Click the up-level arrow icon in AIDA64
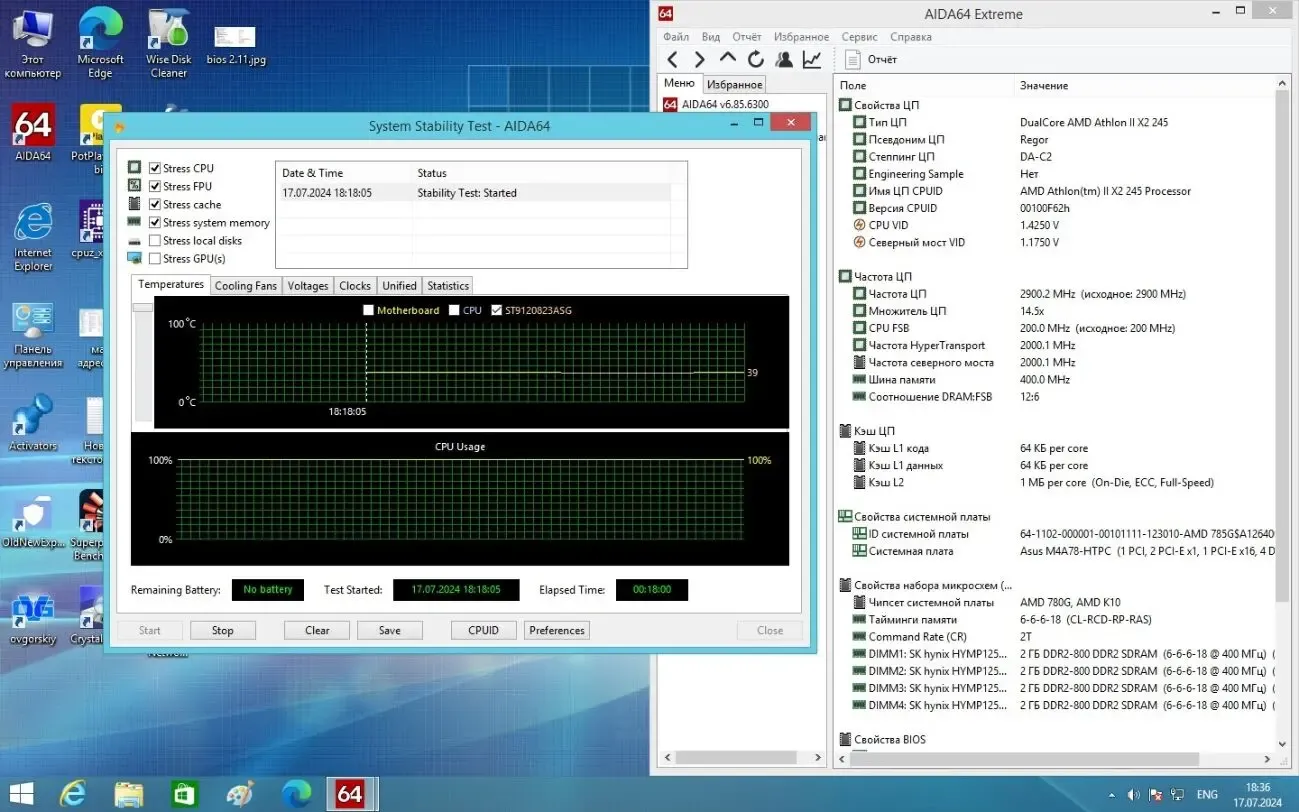 click(x=728, y=59)
